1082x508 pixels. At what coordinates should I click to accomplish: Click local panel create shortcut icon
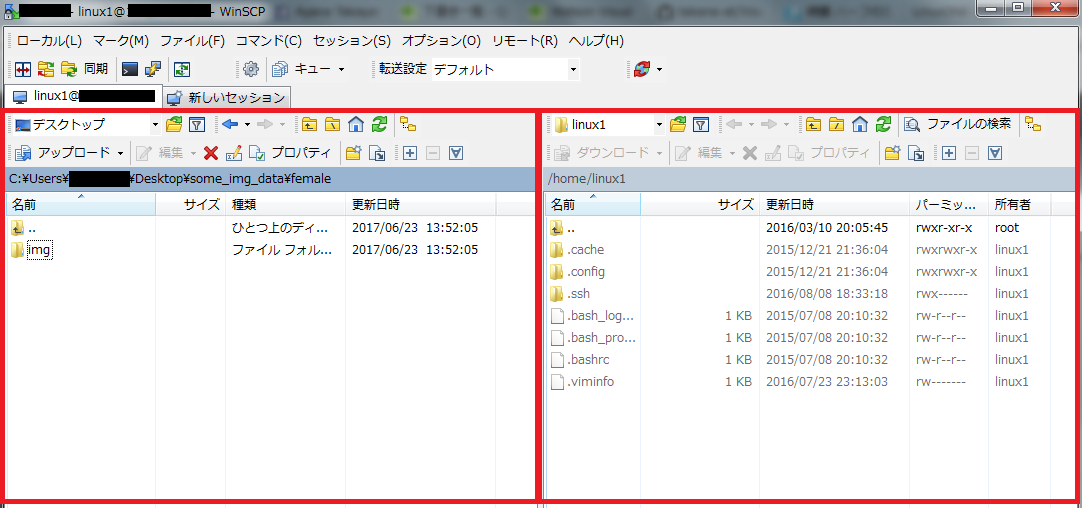point(377,153)
